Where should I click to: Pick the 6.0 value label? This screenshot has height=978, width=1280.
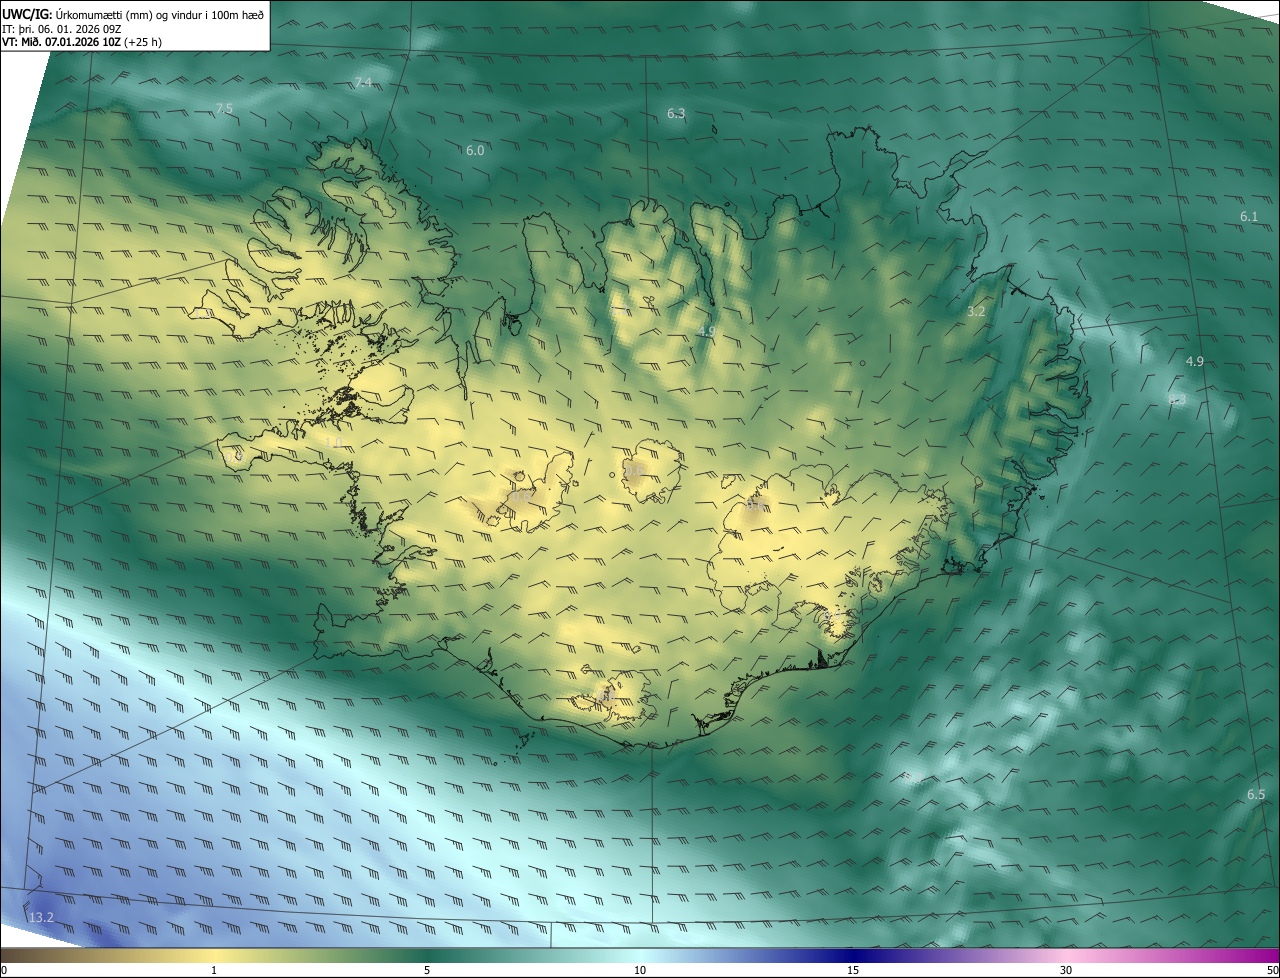[475, 150]
